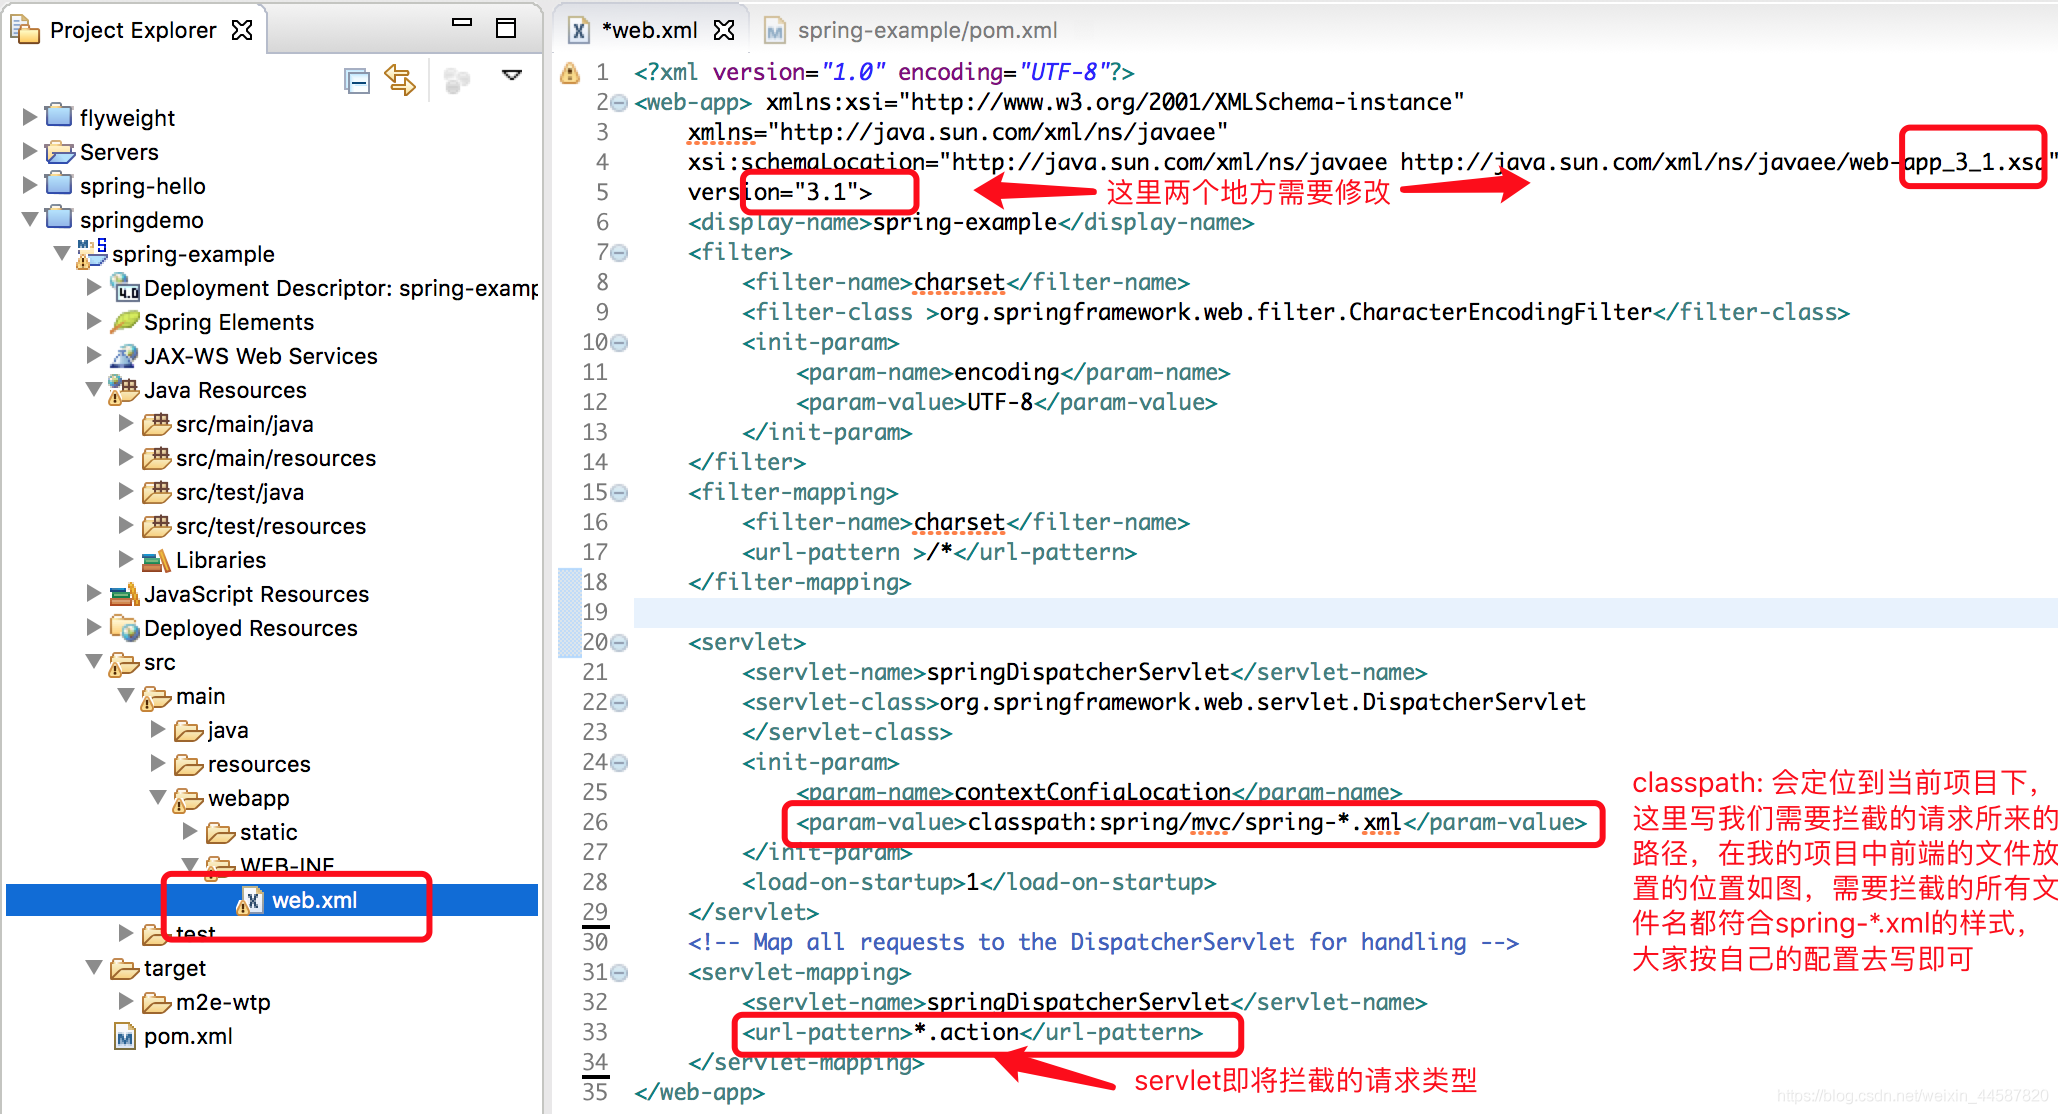Click the Libraries books icon
The height and width of the screenshot is (1114, 2058).
(x=156, y=559)
